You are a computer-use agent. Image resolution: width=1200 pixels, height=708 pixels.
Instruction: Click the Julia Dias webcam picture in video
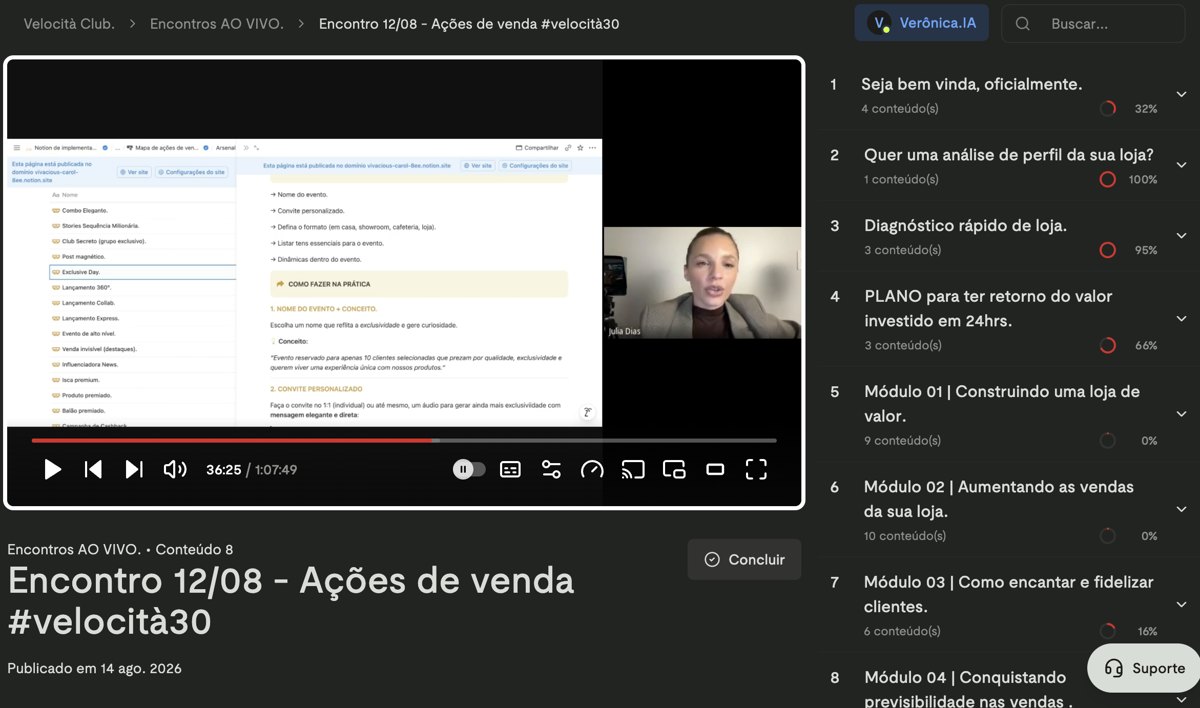coord(702,283)
